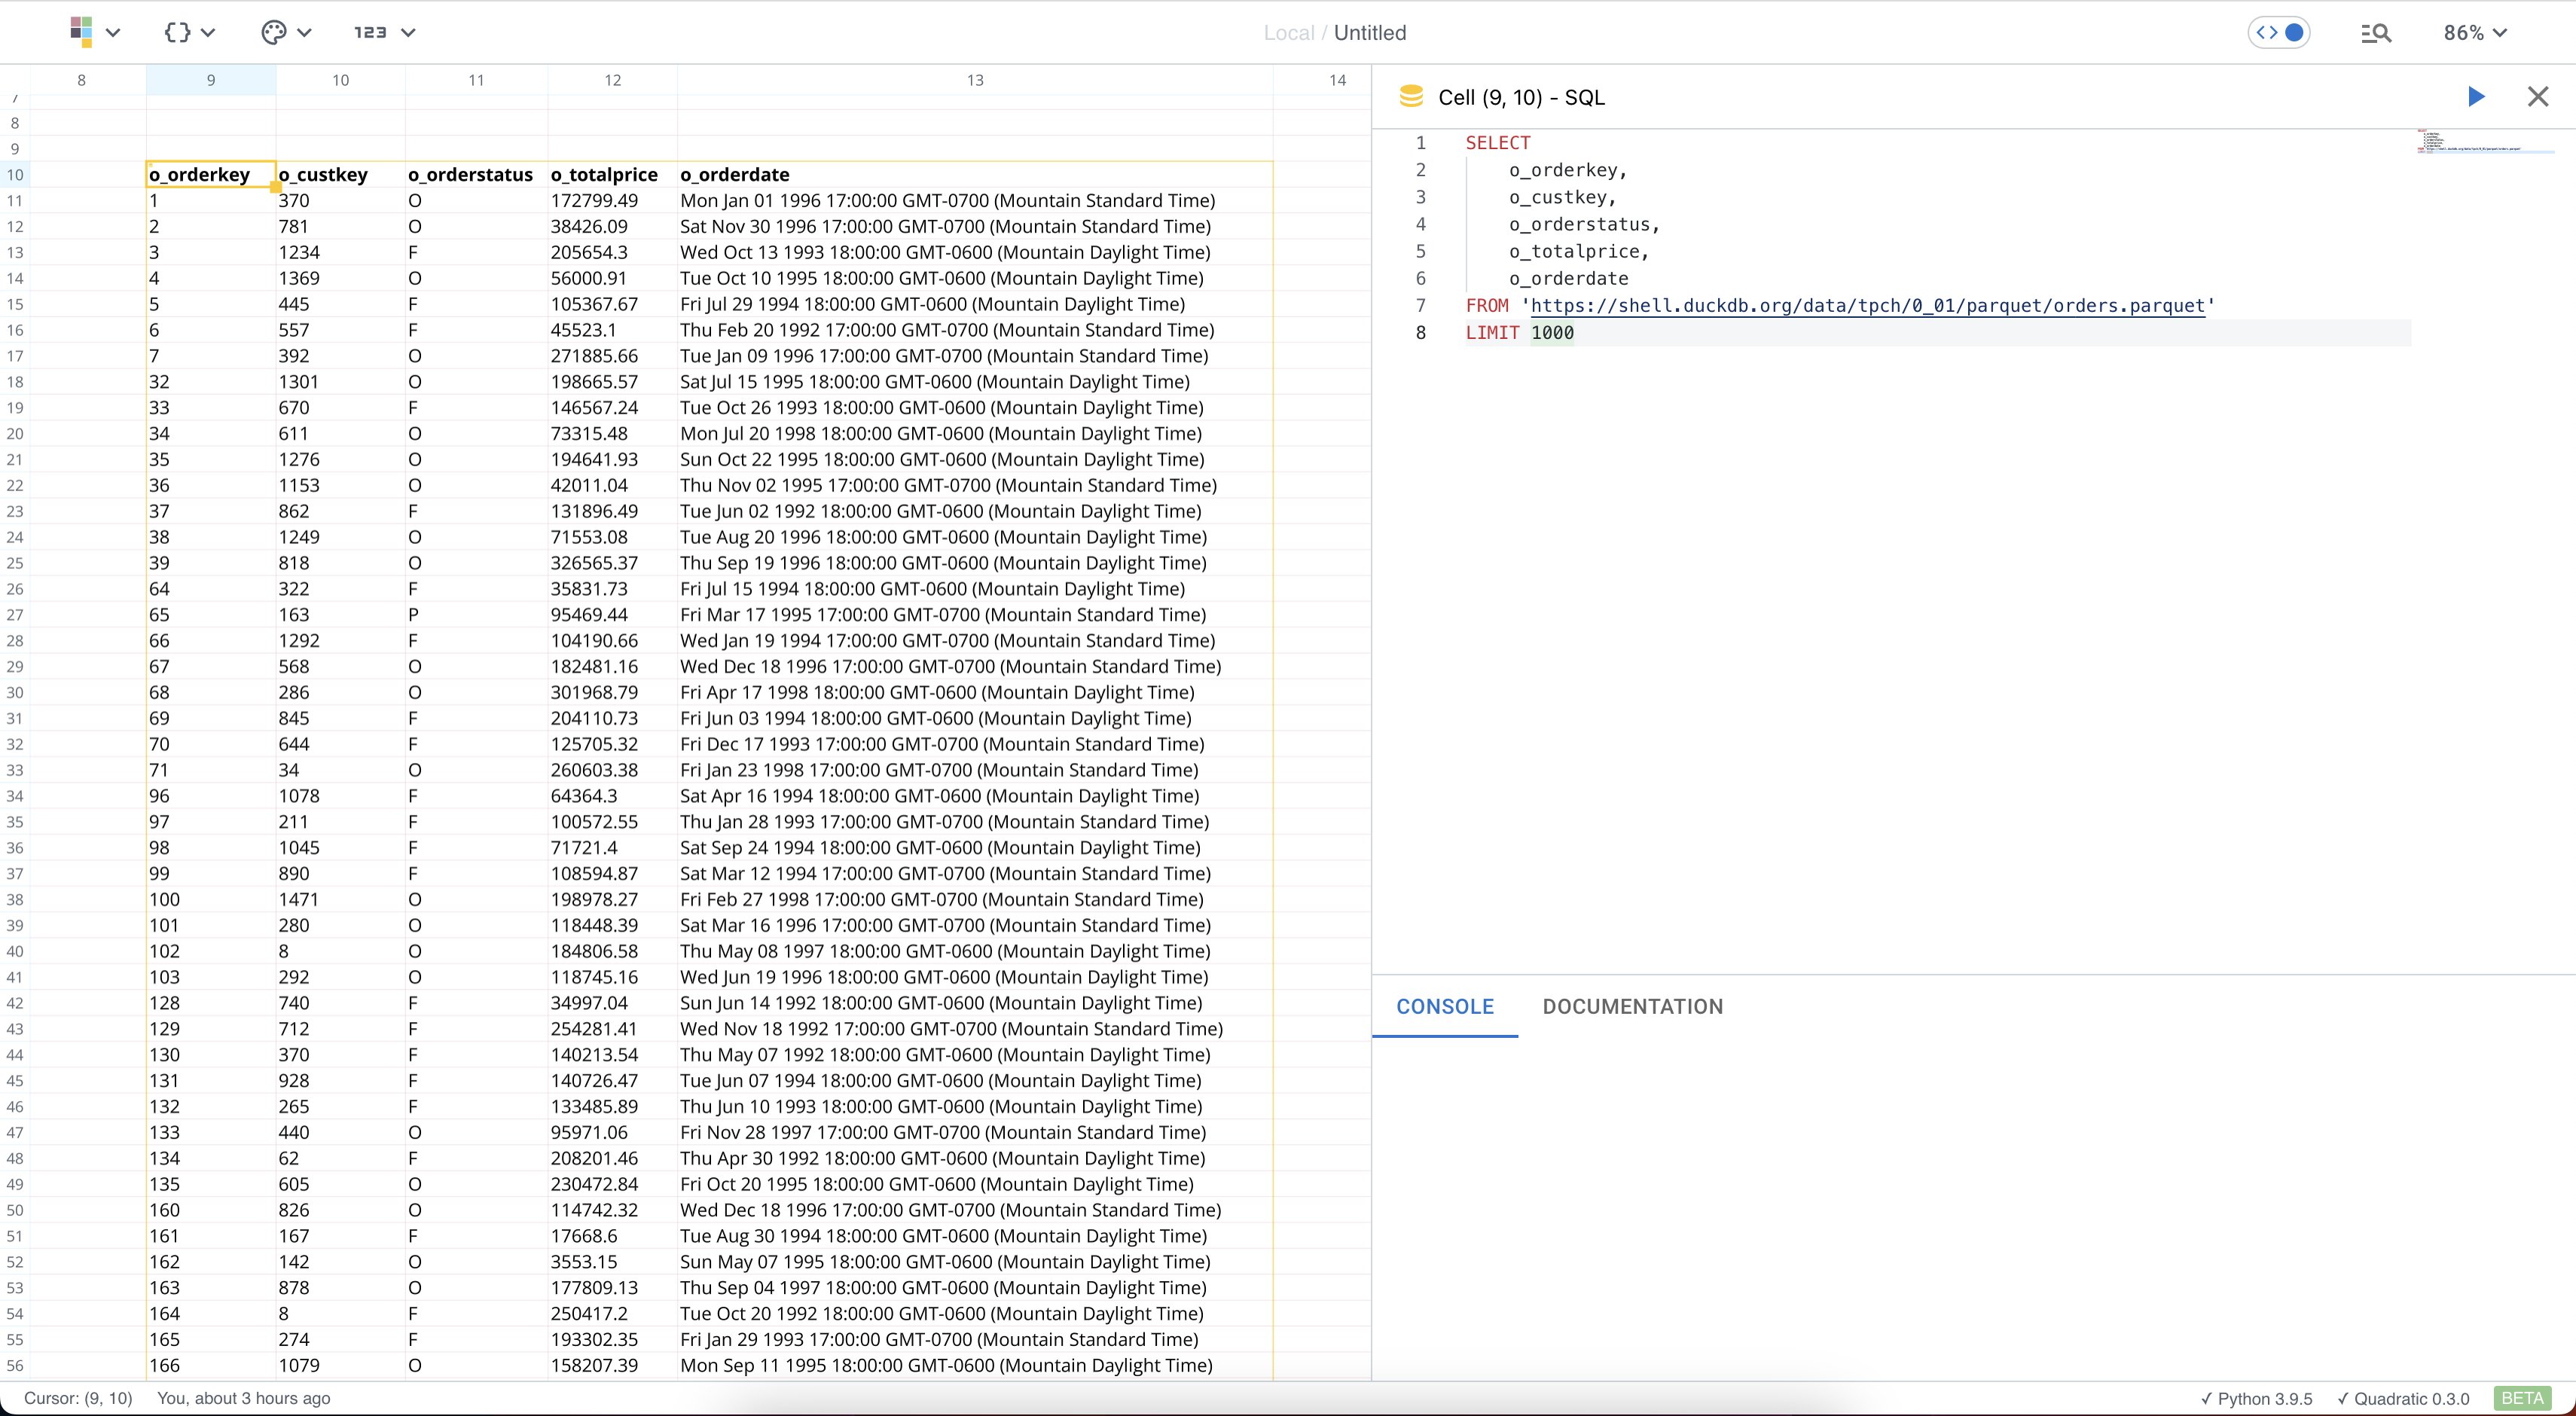The image size is (2576, 1416).
Task: Switch to the Documentation tab
Action: (1632, 1006)
